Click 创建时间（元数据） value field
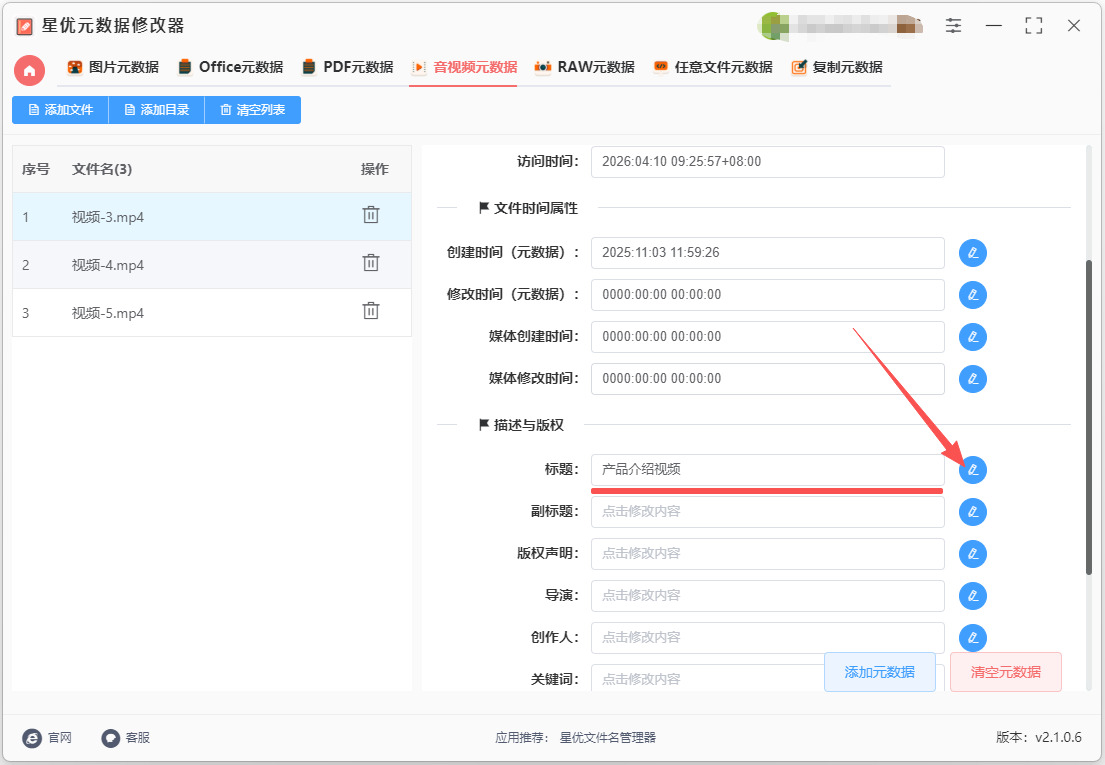This screenshot has height=765, width=1105. [x=767, y=252]
